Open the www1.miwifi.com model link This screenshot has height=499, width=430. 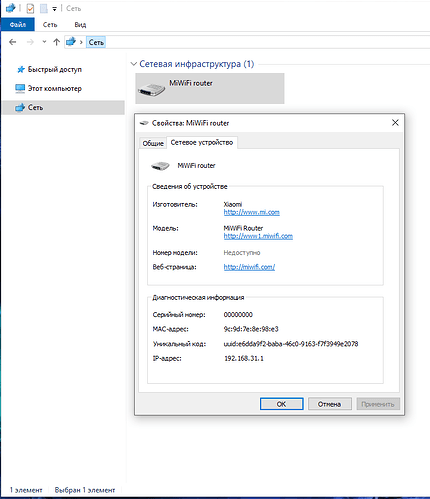pyautogui.click(x=258, y=236)
